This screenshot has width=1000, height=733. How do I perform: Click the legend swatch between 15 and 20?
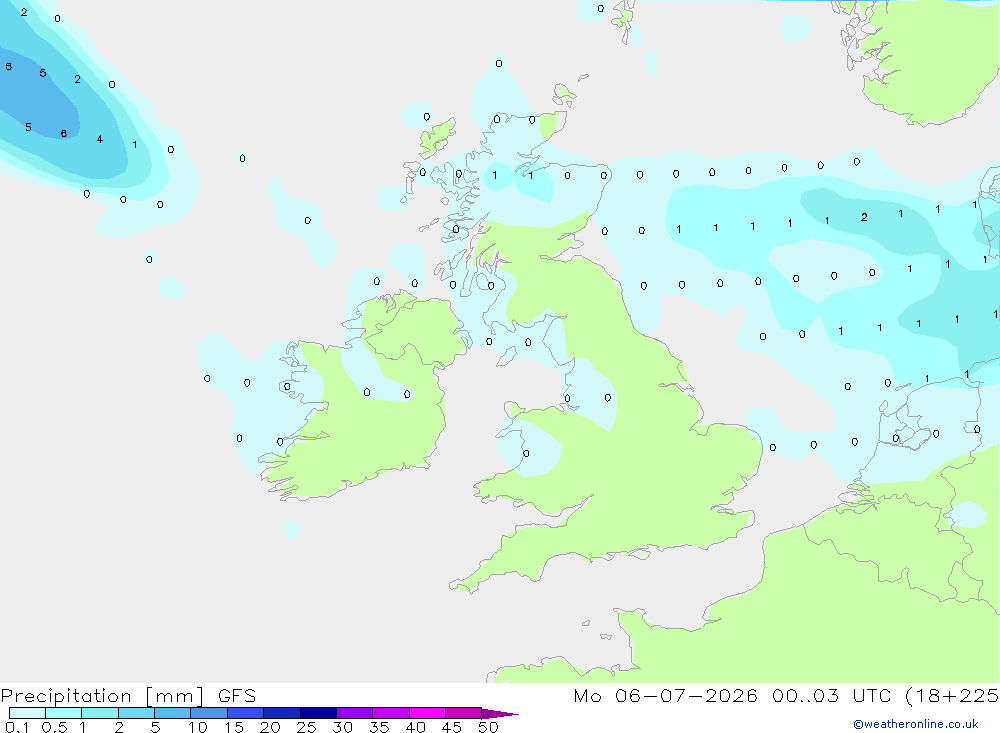(246, 713)
